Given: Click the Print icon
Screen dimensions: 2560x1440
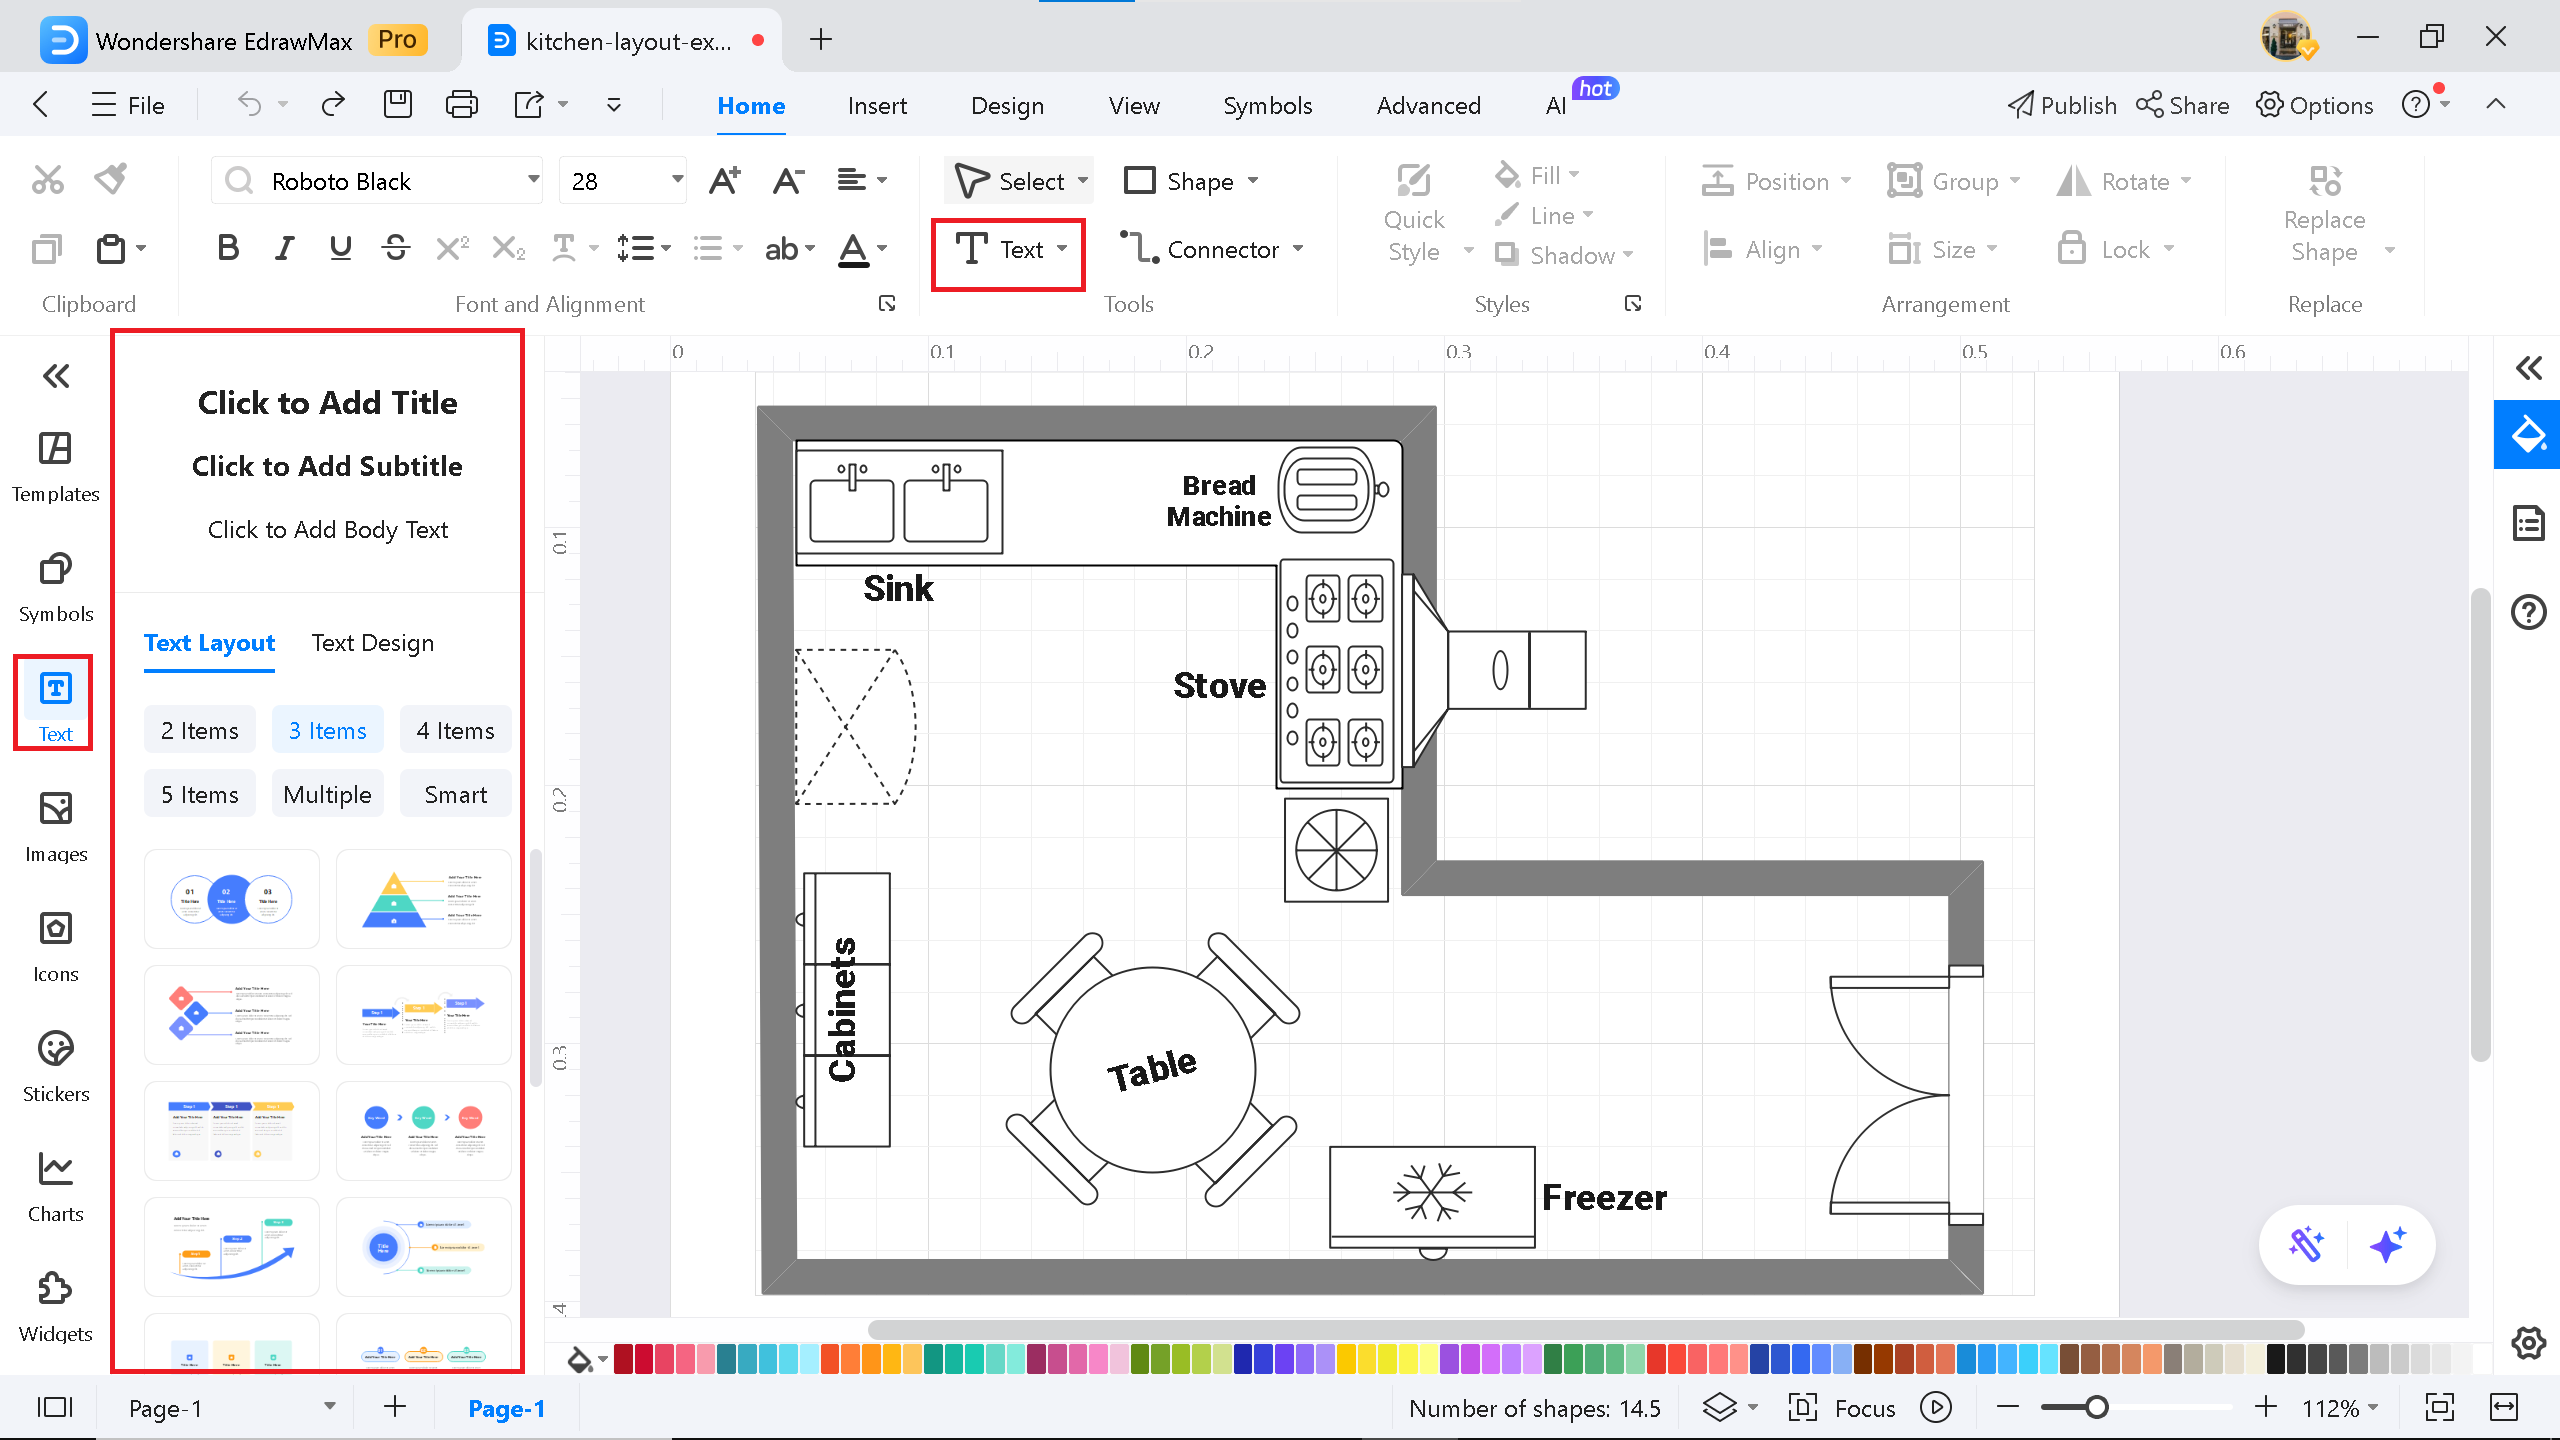Looking at the screenshot, I should (461, 104).
